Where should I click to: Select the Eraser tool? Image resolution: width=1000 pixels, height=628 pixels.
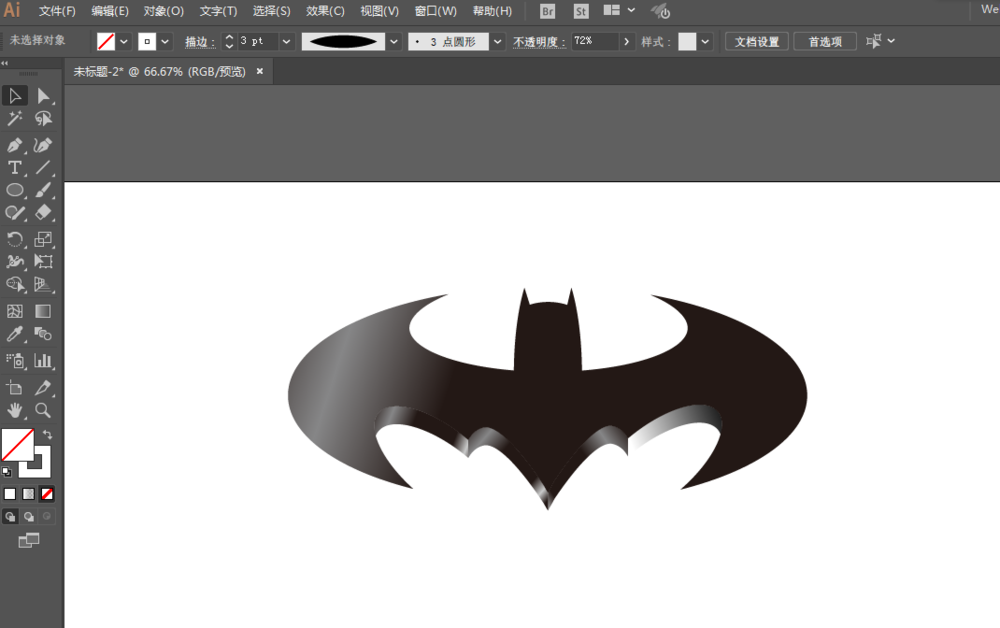click(x=43, y=212)
